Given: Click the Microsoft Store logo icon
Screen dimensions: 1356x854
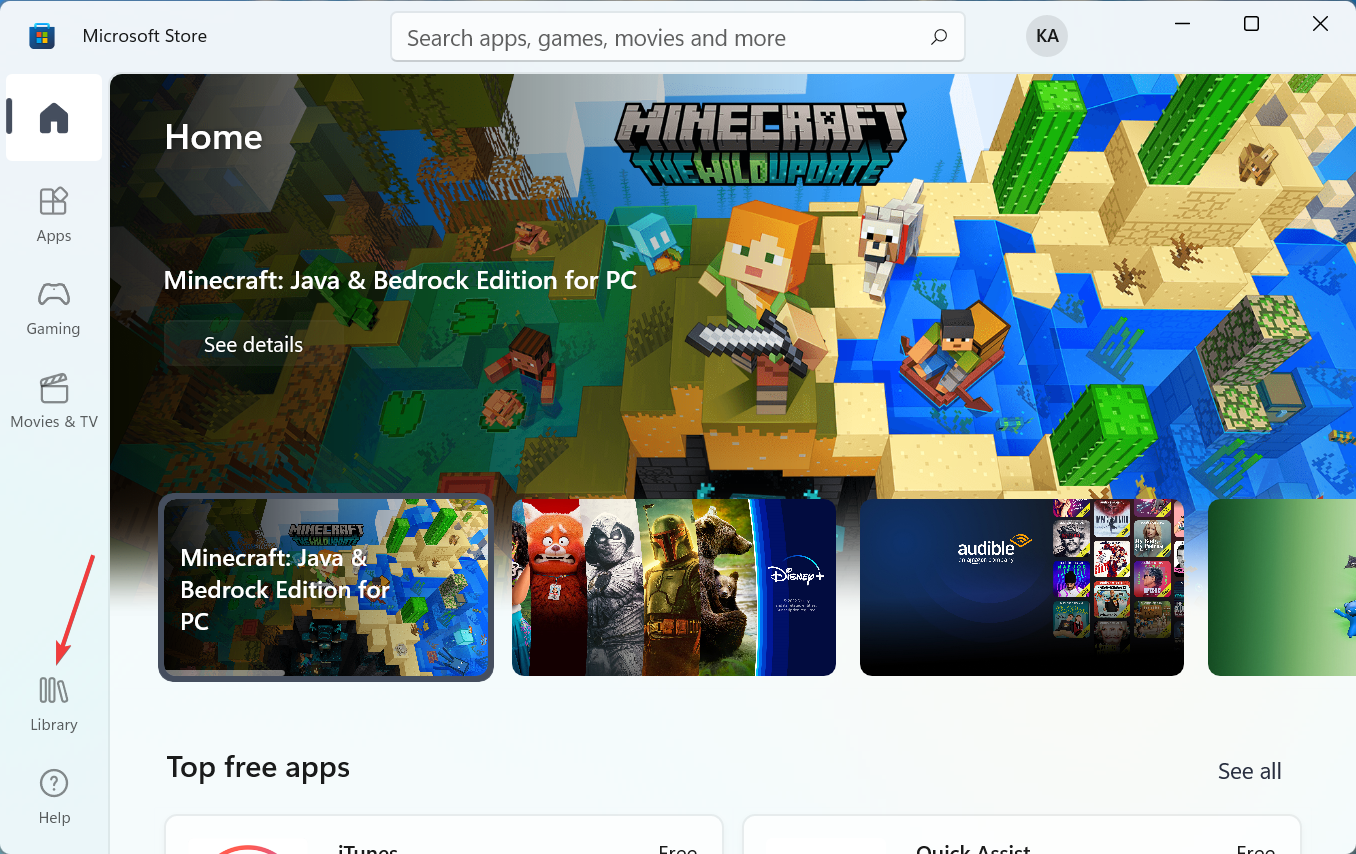Looking at the screenshot, I should pyautogui.click(x=41, y=36).
